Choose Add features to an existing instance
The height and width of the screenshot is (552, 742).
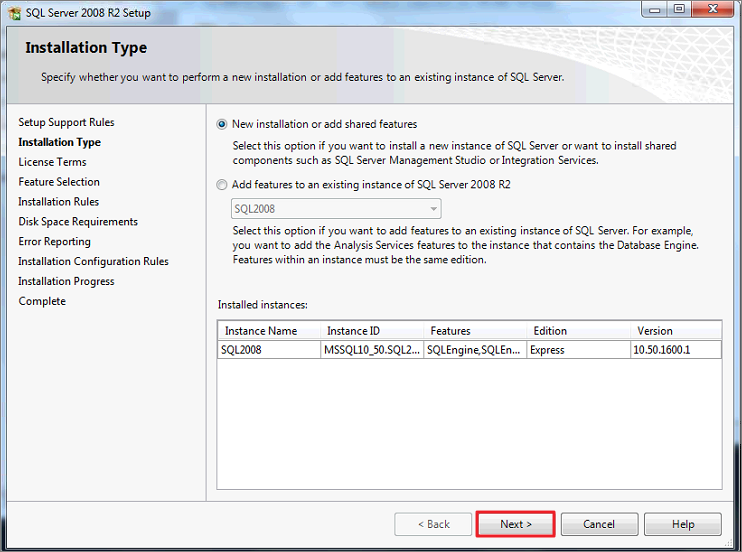tap(221, 185)
